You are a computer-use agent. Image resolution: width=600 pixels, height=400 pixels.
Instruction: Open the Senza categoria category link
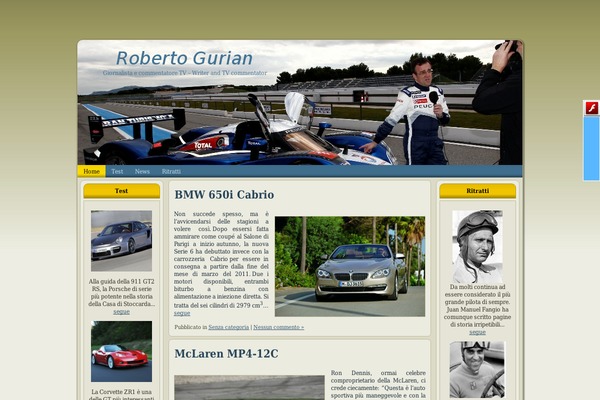(228, 327)
